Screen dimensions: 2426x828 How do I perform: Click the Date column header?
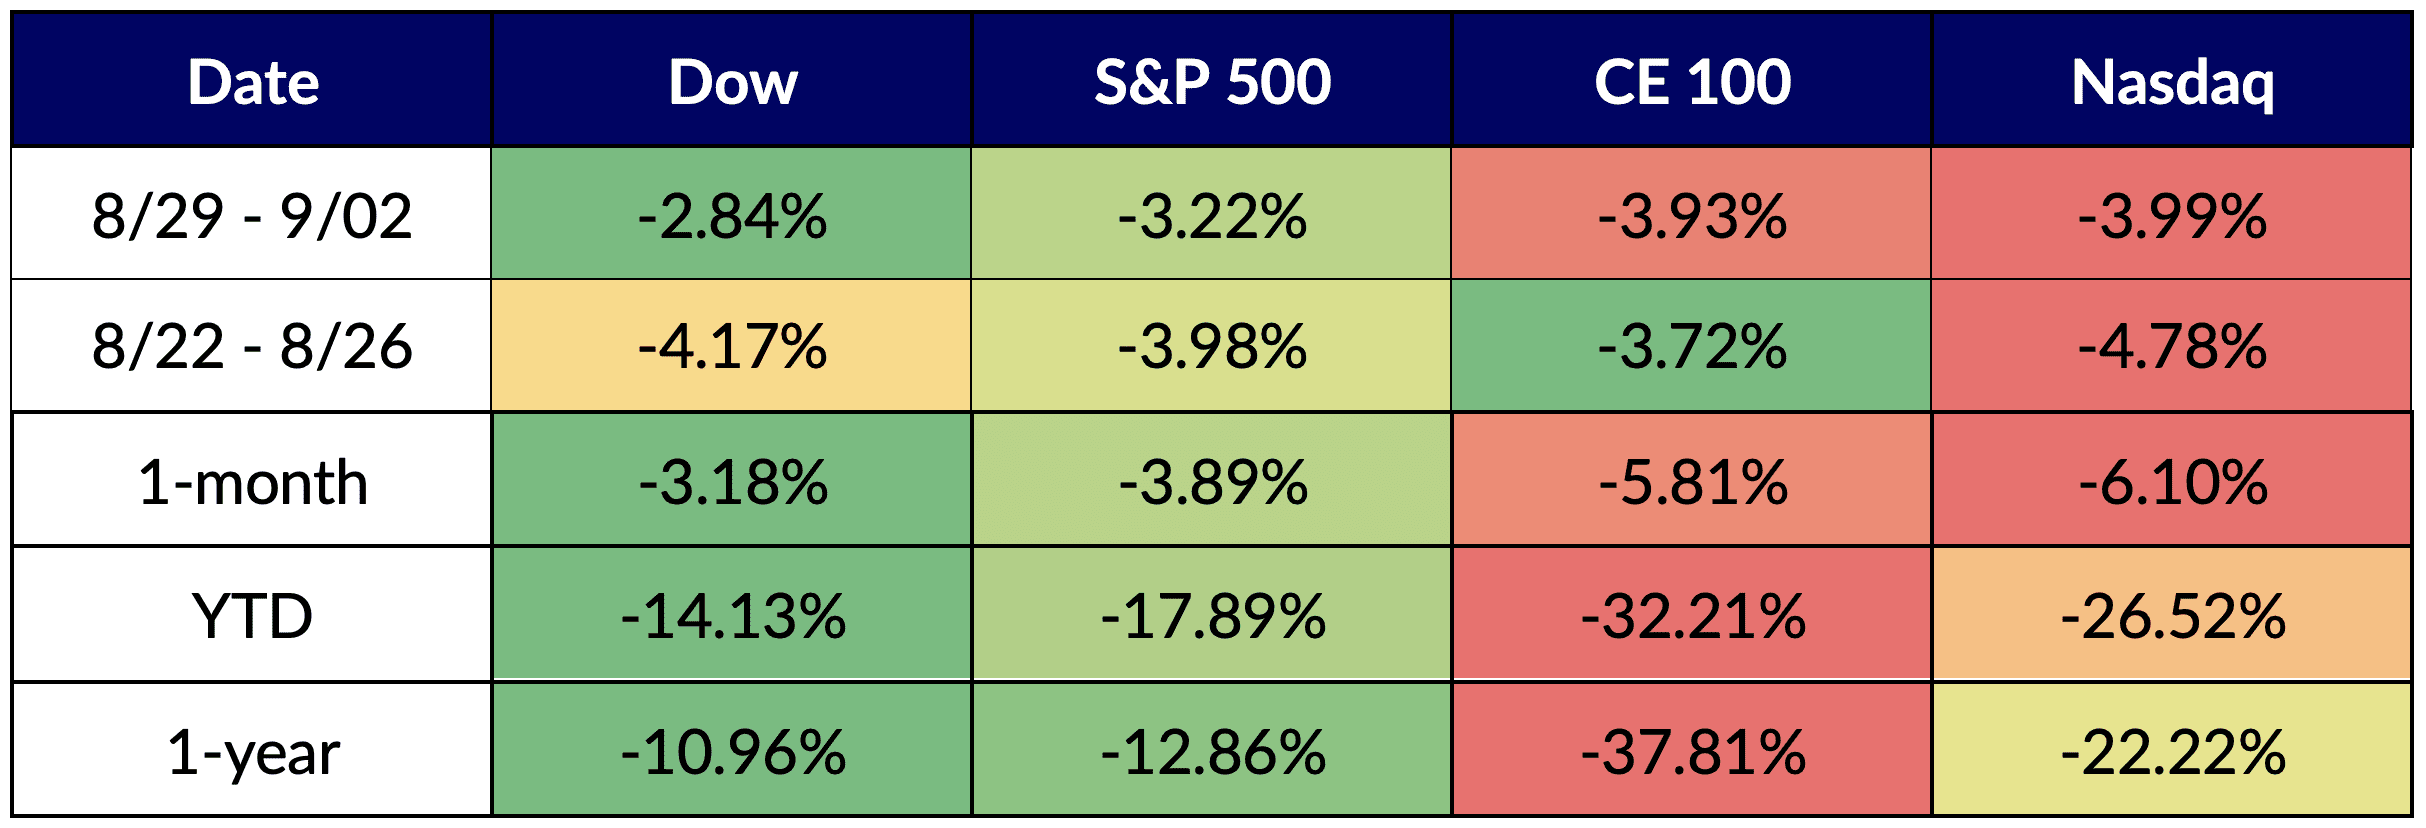[252, 82]
